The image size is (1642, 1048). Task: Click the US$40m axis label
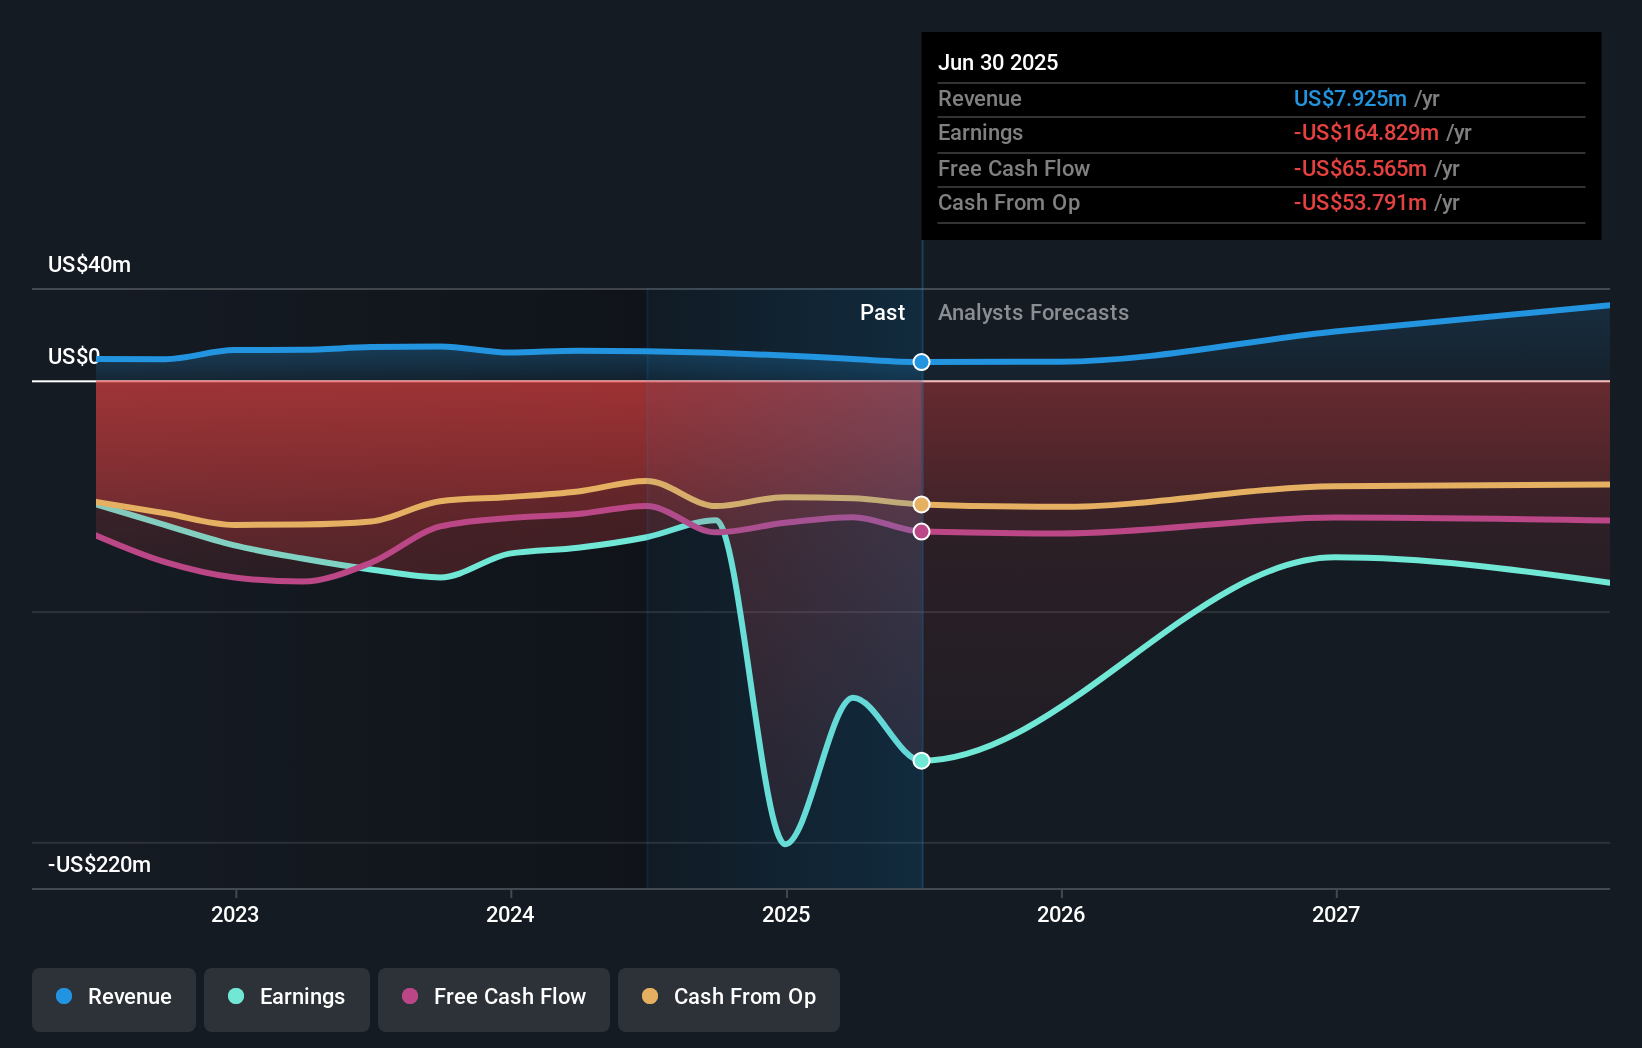pos(88,264)
